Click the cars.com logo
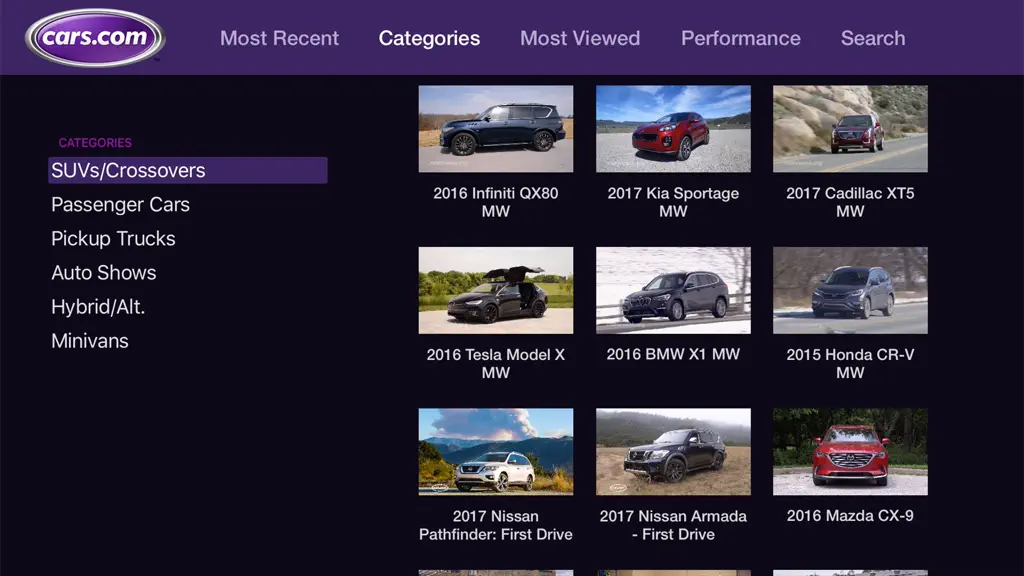The width and height of the screenshot is (1024, 576). click(95, 37)
